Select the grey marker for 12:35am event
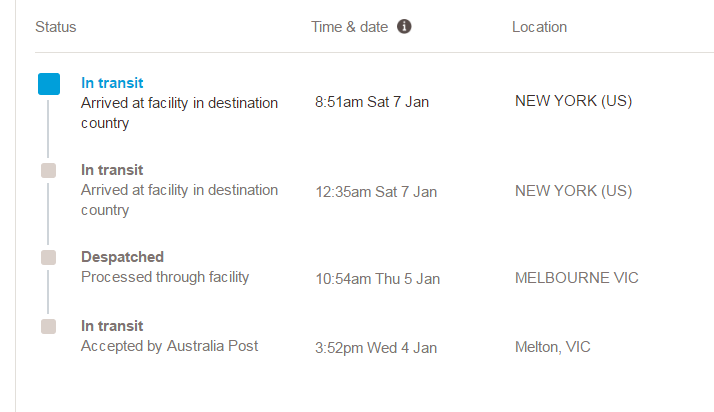 (48, 171)
